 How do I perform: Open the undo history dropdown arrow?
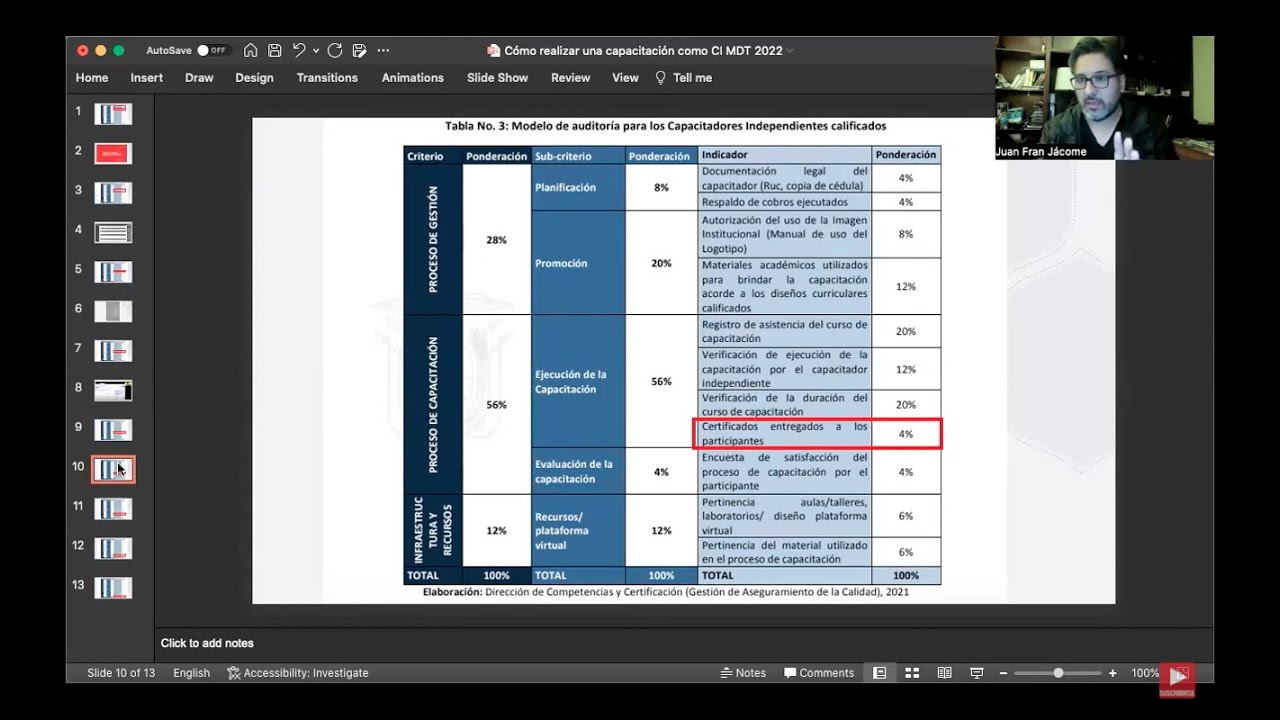[x=316, y=50]
